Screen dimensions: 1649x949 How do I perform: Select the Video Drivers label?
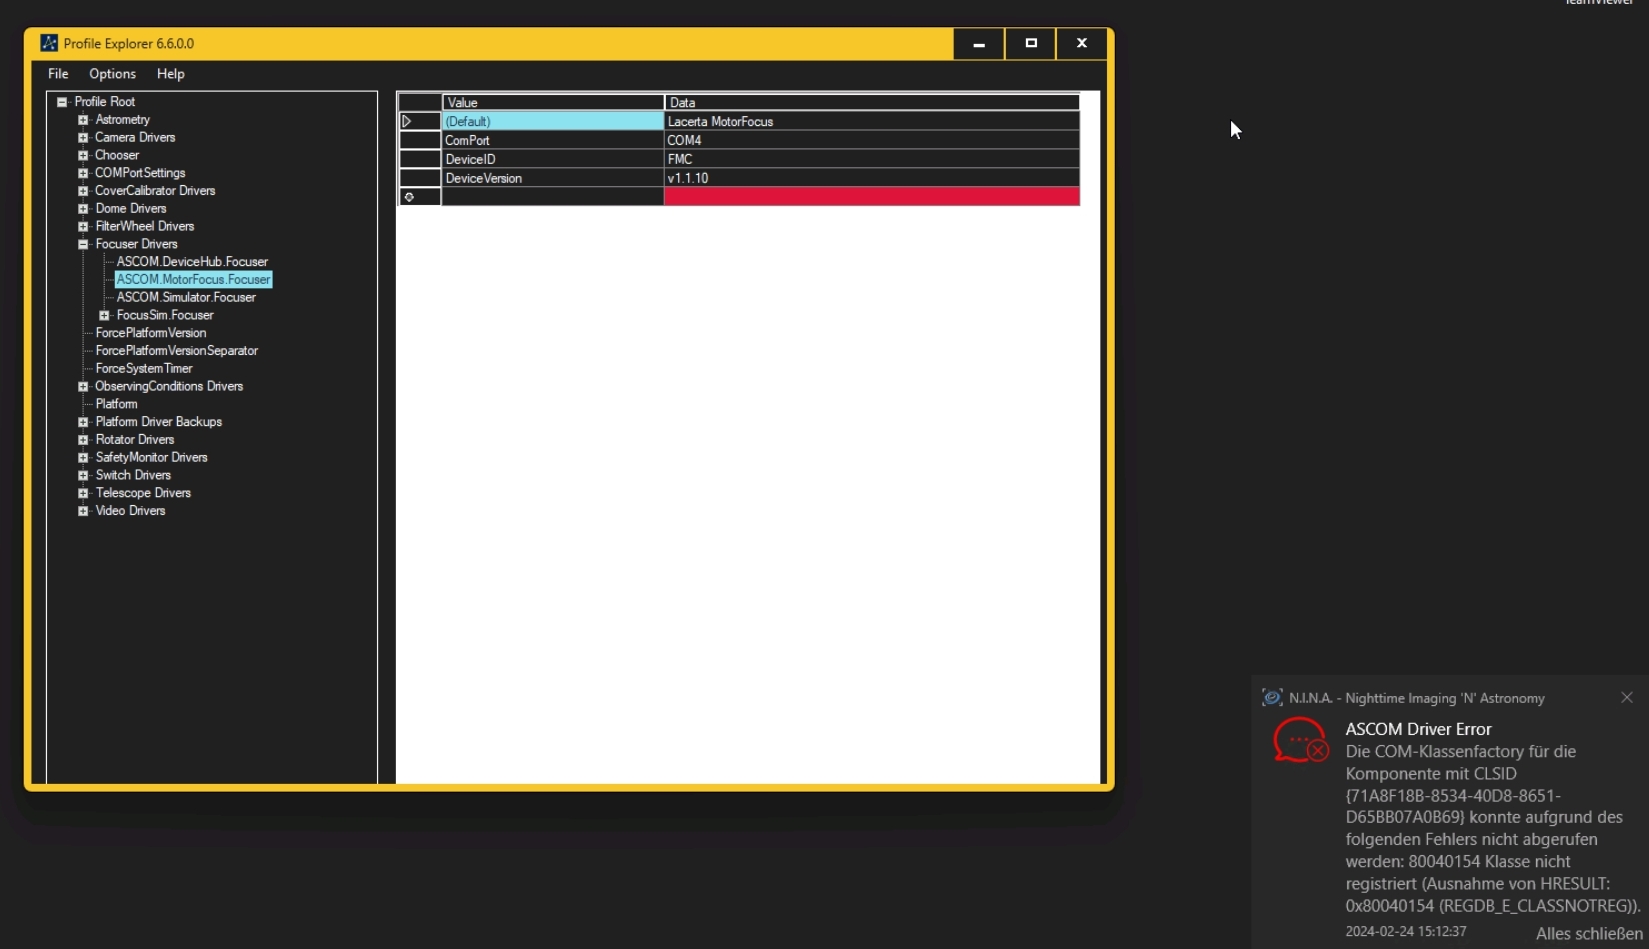tap(130, 511)
